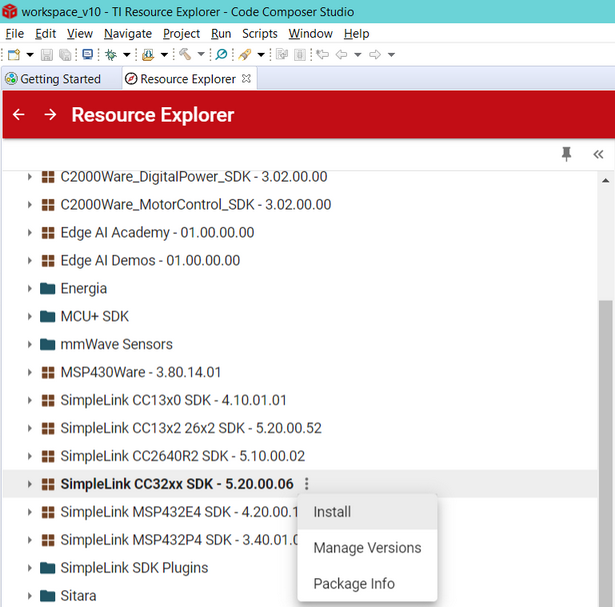Click the vertical scrollbar thumb
This screenshot has width=615, height=607.
click(606, 454)
